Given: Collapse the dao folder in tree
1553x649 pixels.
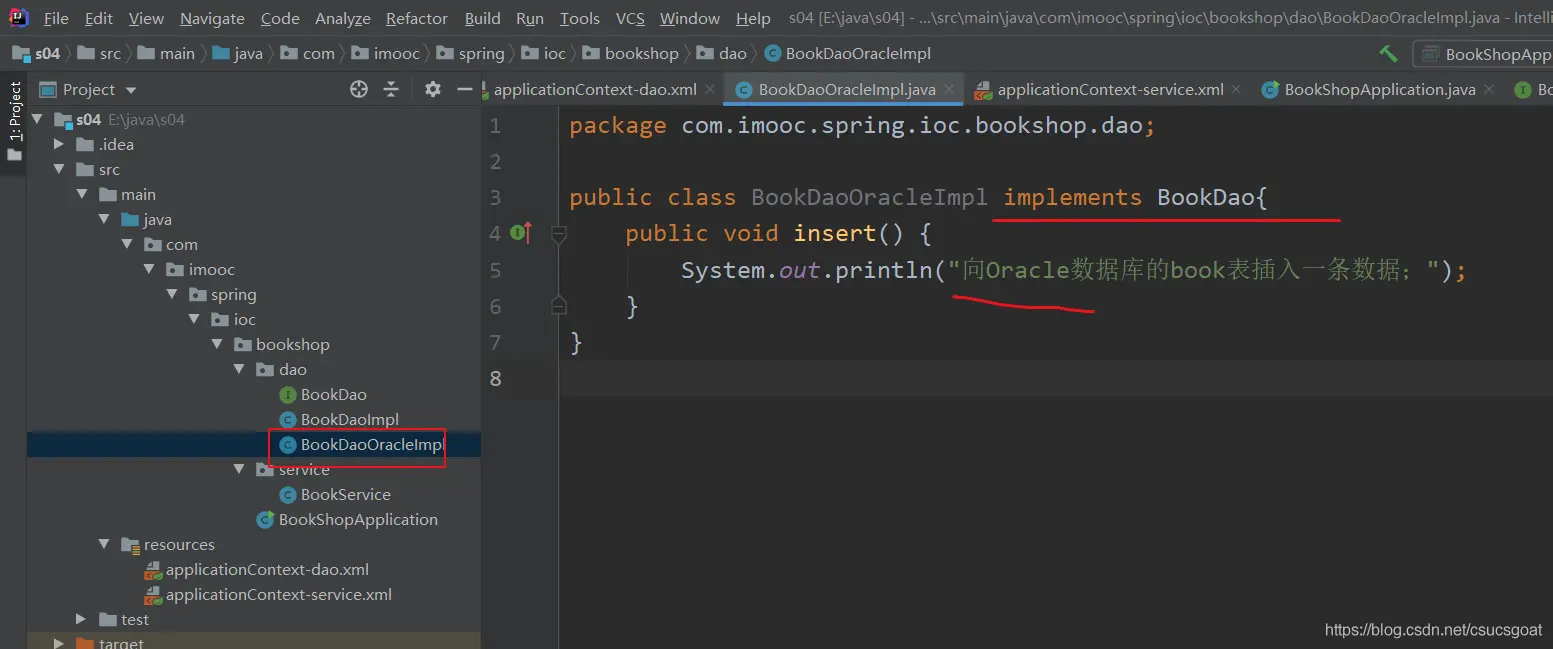Looking at the screenshot, I should point(239,370).
